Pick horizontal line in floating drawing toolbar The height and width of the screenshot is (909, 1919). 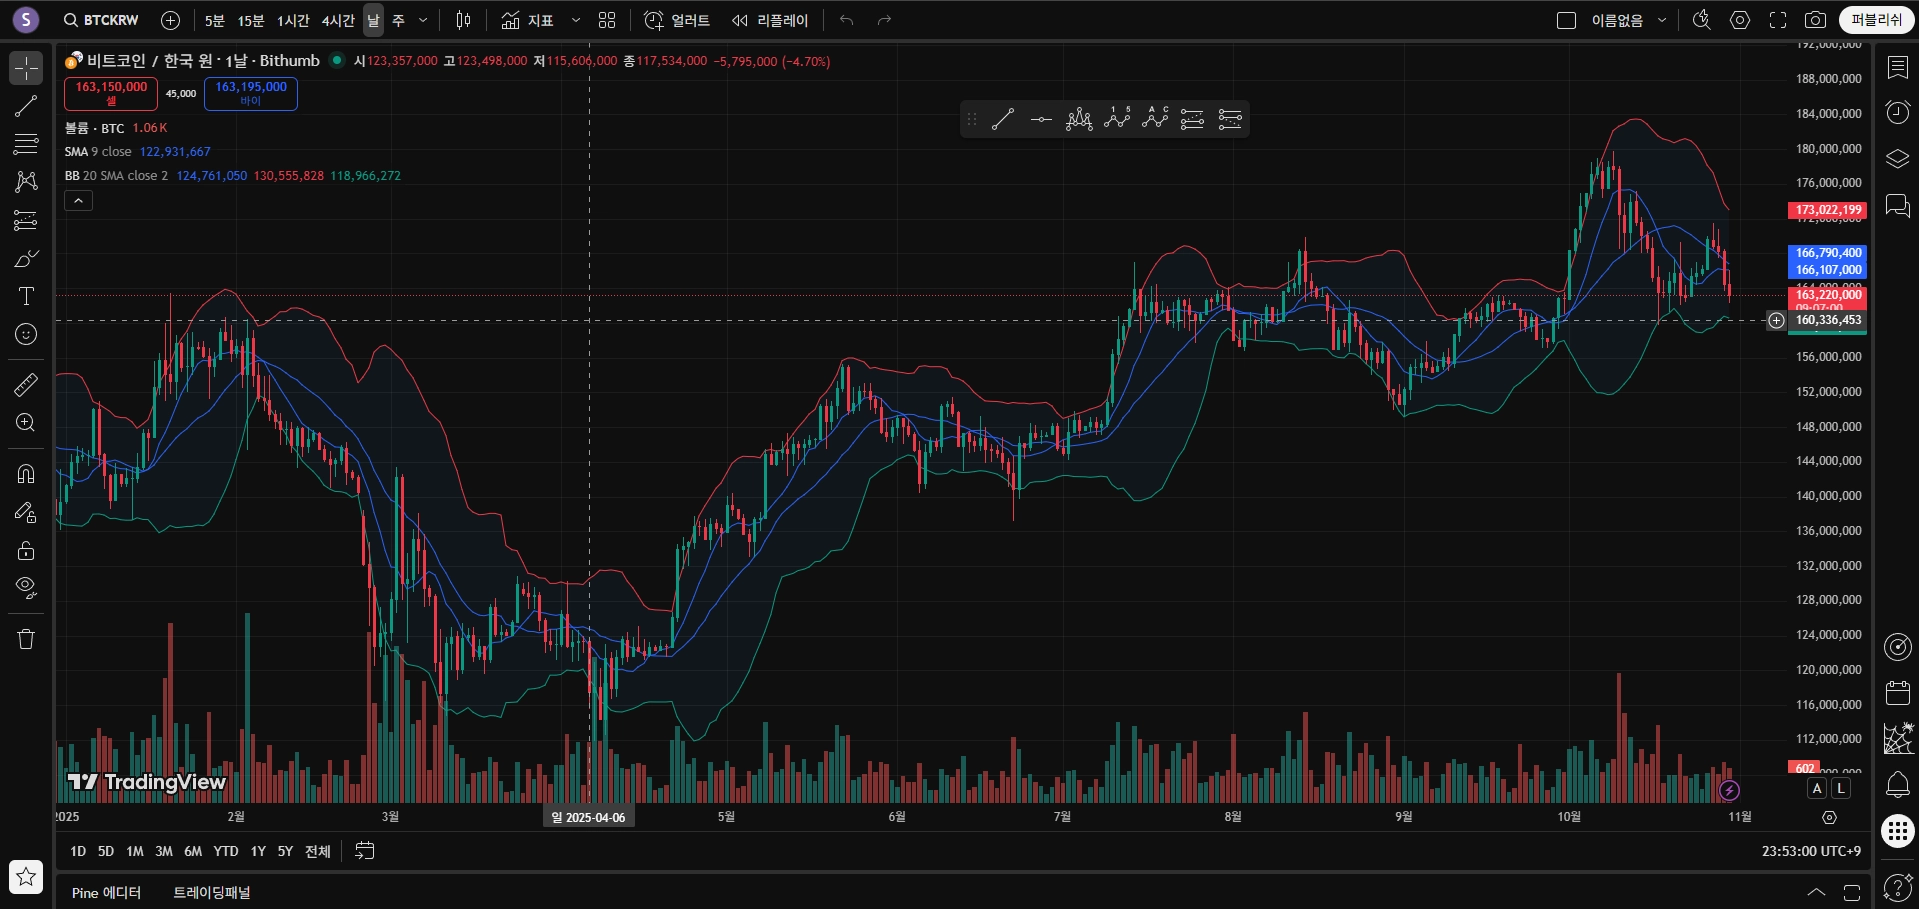pyautogui.click(x=1041, y=120)
